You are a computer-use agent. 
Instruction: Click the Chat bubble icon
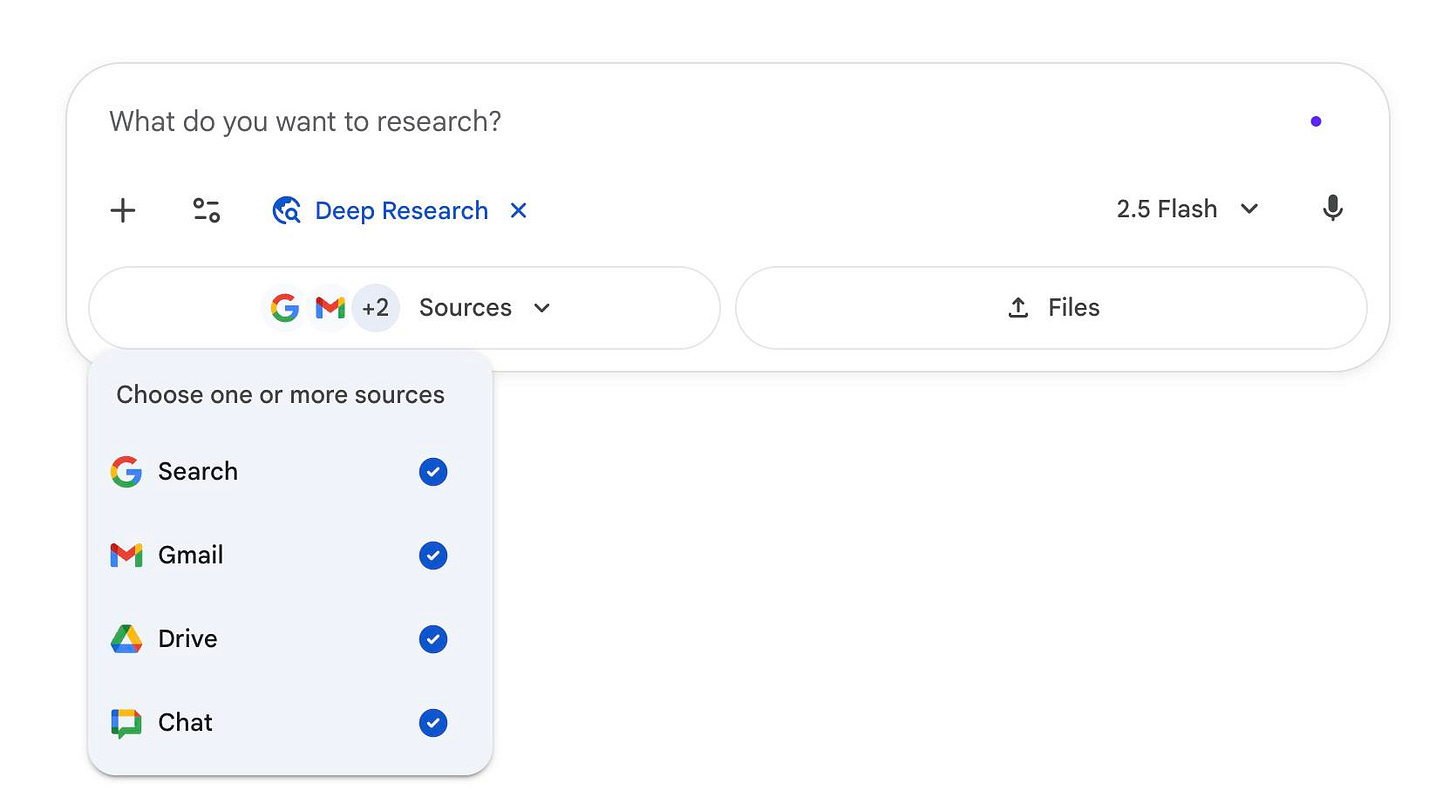(126, 722)
